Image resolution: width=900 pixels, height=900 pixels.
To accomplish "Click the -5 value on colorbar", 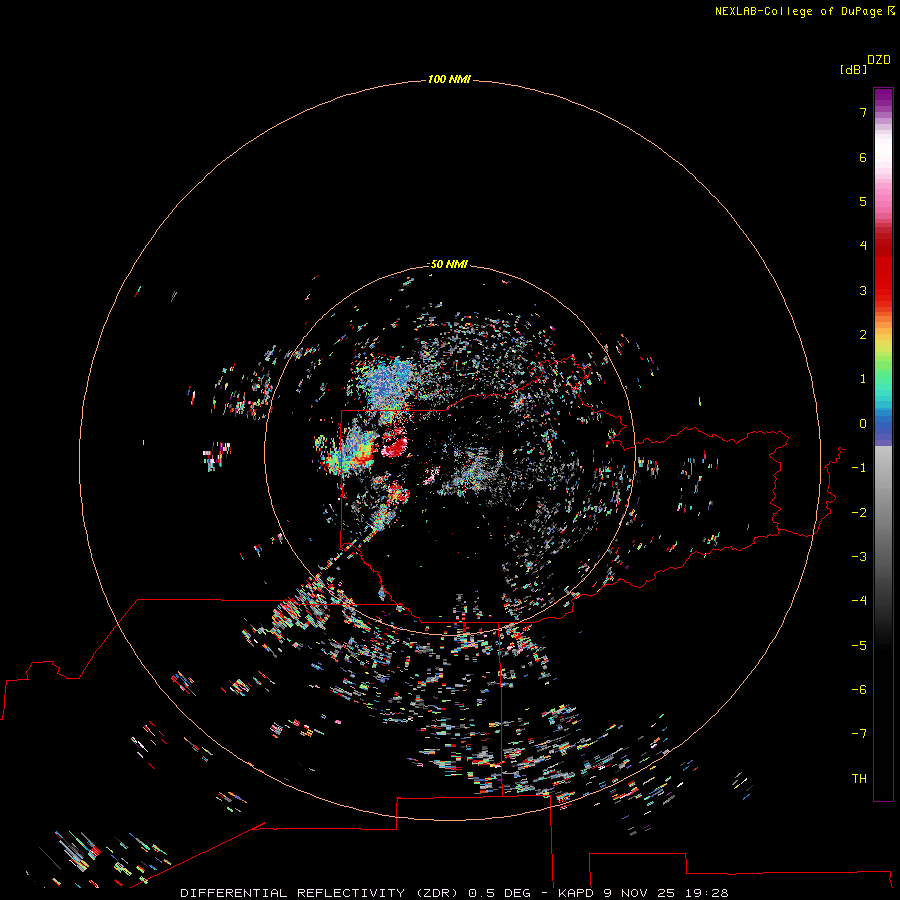I will (859, 646).
